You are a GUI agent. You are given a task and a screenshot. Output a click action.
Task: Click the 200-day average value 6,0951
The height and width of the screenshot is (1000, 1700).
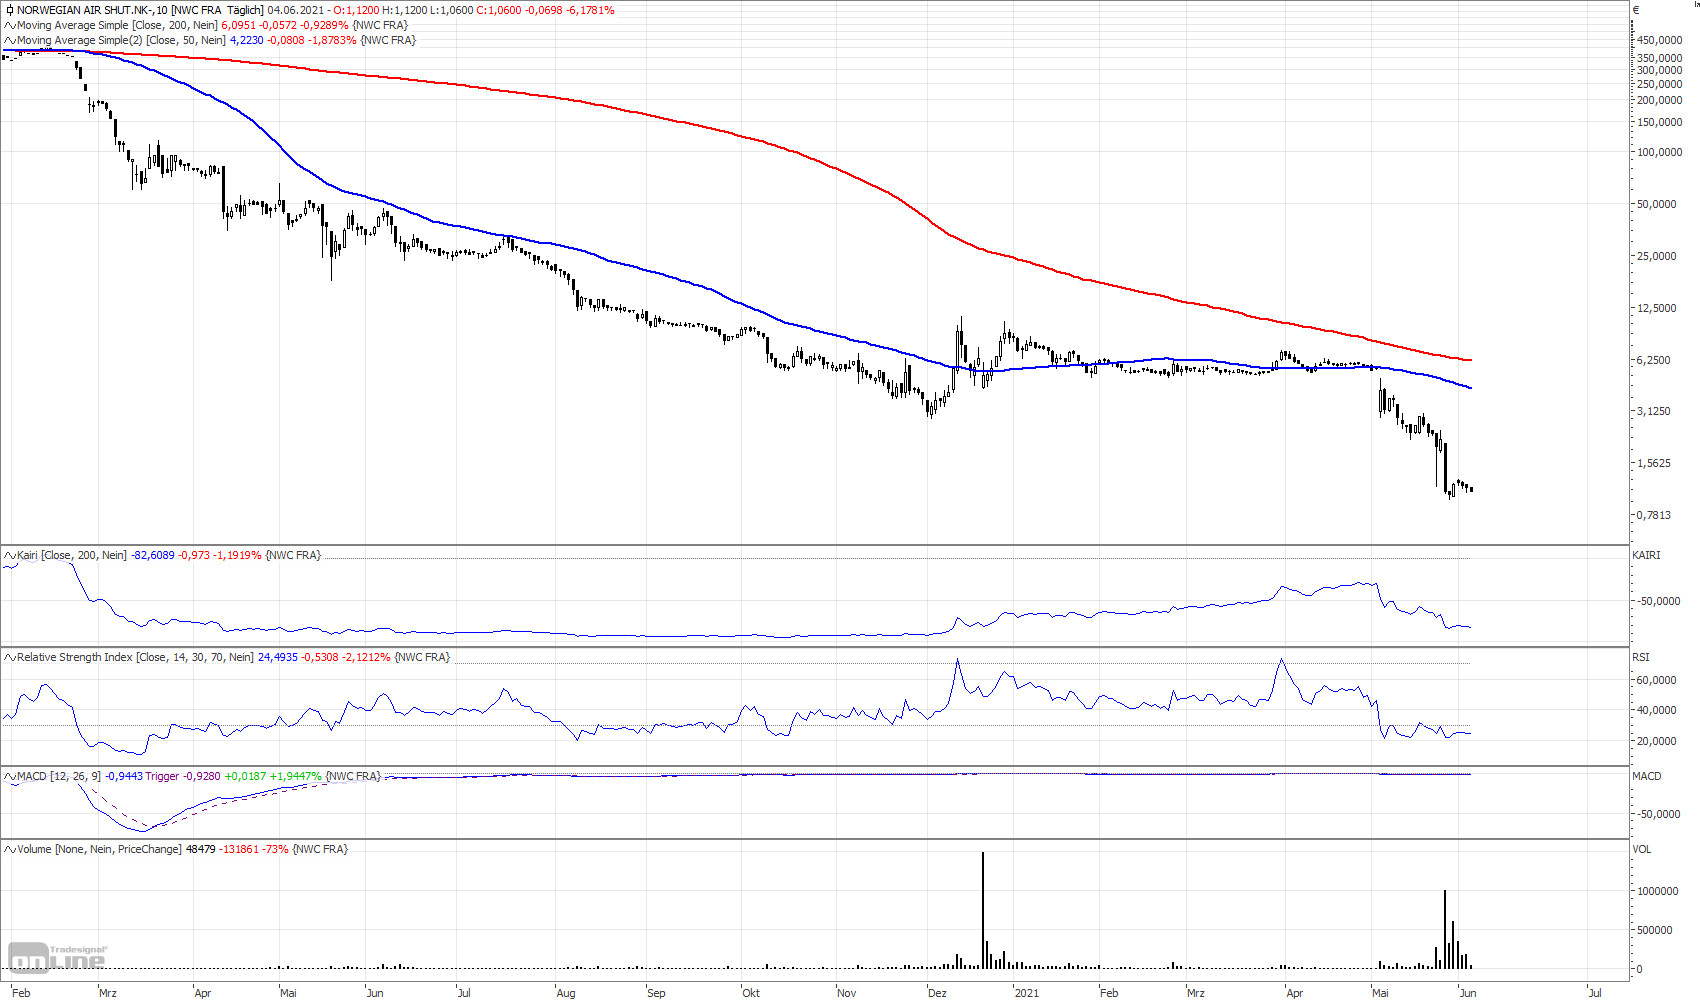[239, 25]
